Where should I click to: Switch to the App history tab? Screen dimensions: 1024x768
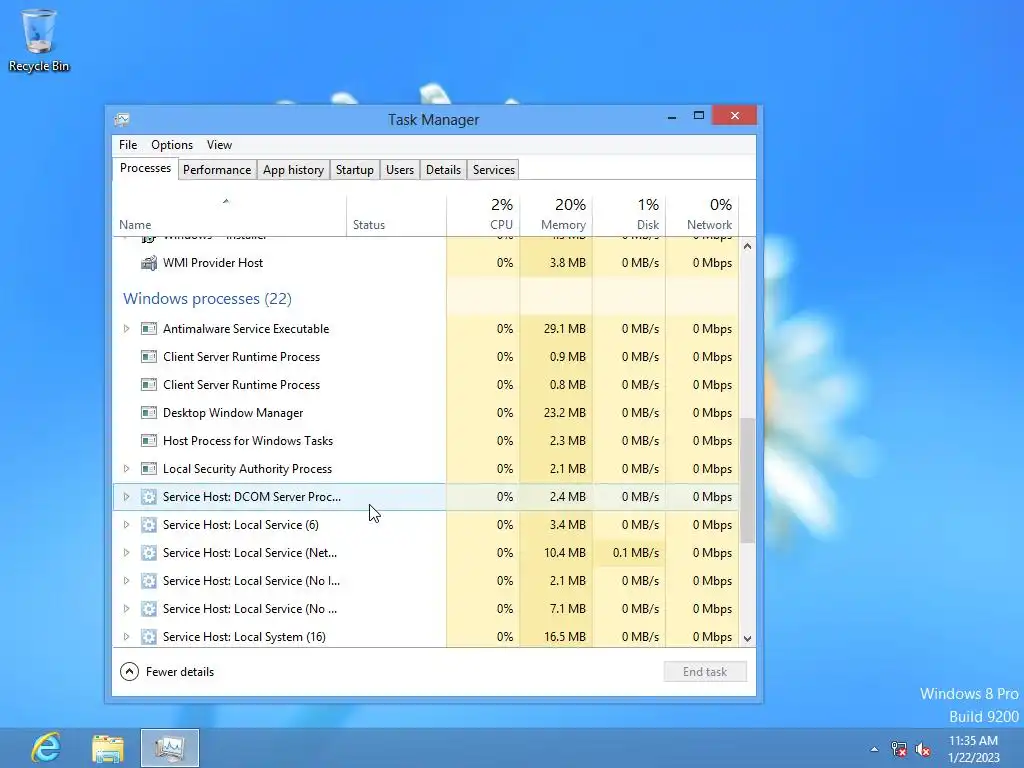(x=293, y=170)
